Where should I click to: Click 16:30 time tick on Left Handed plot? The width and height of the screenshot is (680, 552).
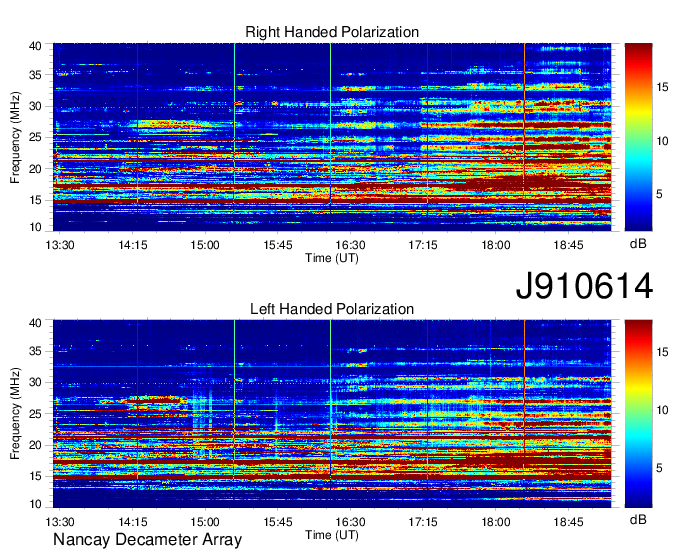tap(350, 522)
